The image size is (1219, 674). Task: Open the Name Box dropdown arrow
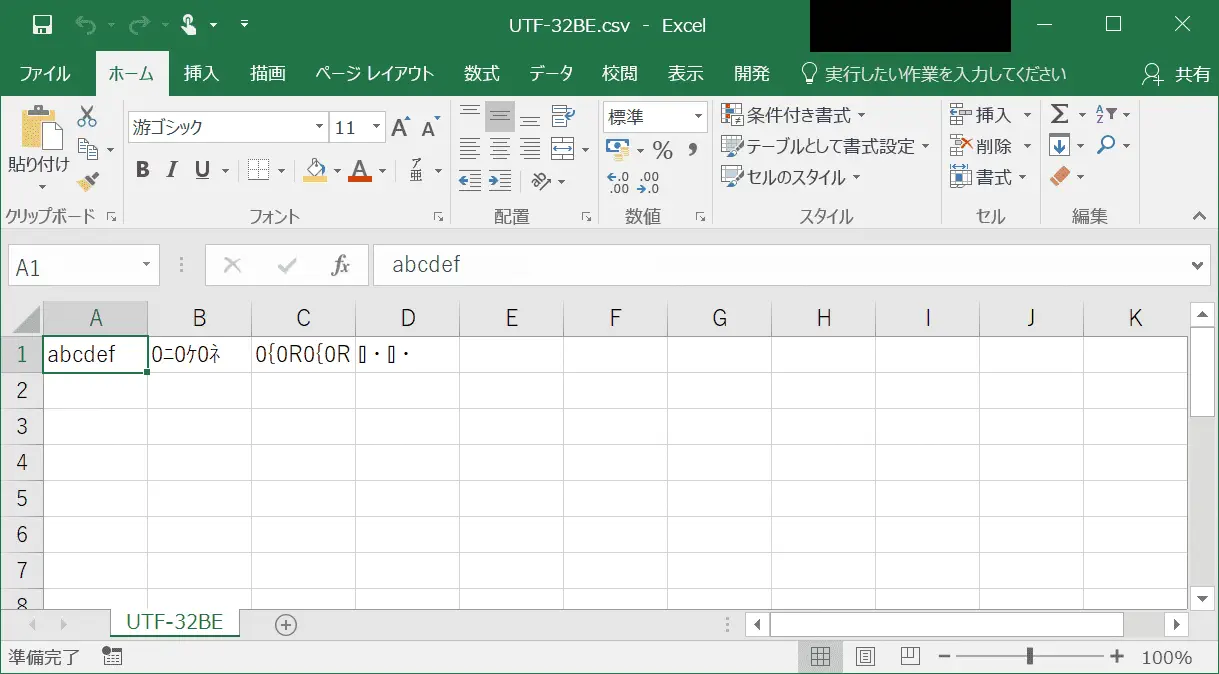(x=146, y=266)
